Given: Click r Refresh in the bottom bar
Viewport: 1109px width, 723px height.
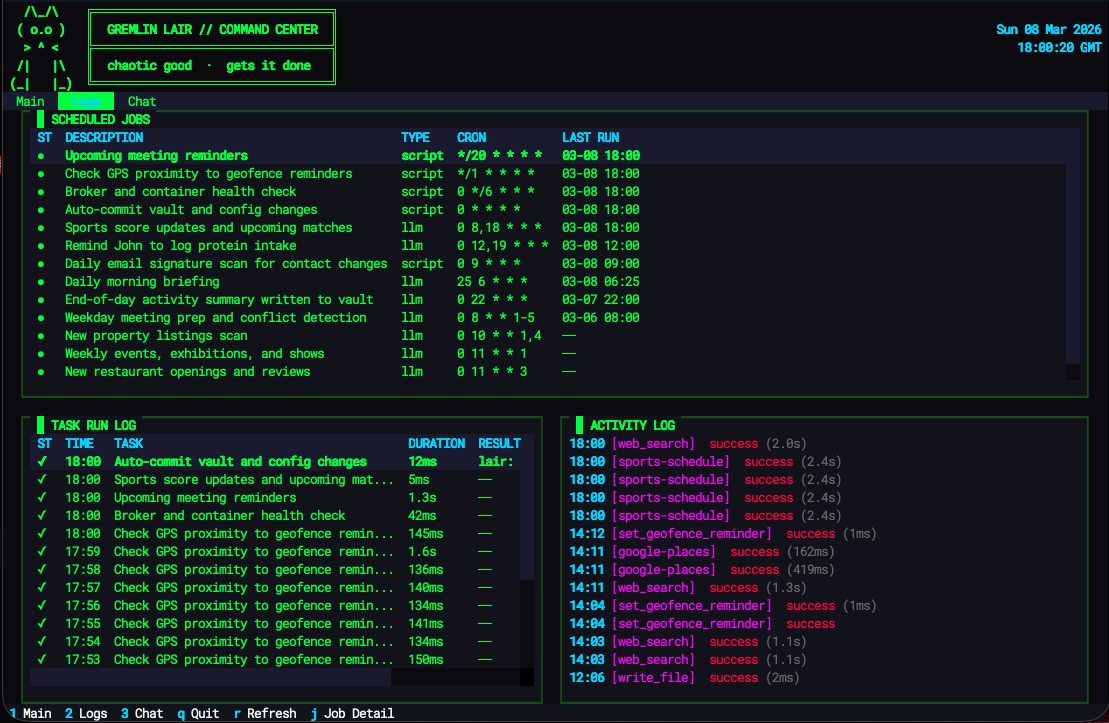Looking at the screenshot, I should pyautogui.click(x=265, y=713).
